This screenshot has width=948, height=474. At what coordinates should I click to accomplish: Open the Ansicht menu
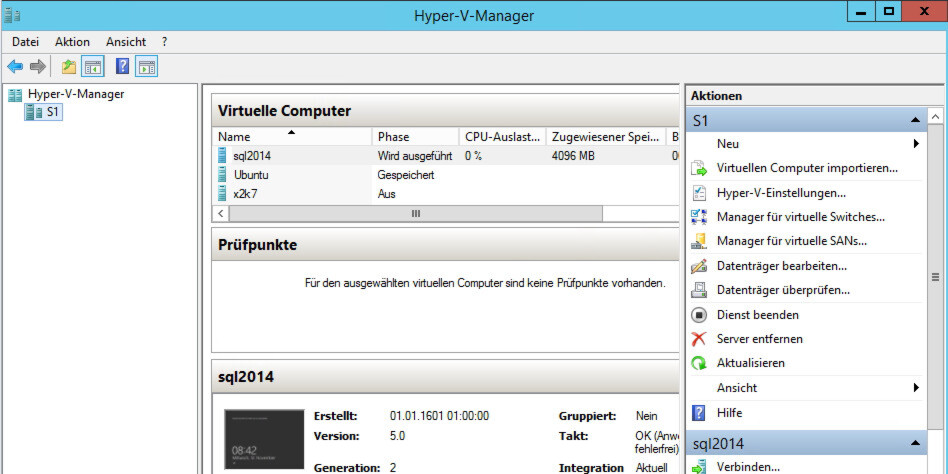pos(126,42)
